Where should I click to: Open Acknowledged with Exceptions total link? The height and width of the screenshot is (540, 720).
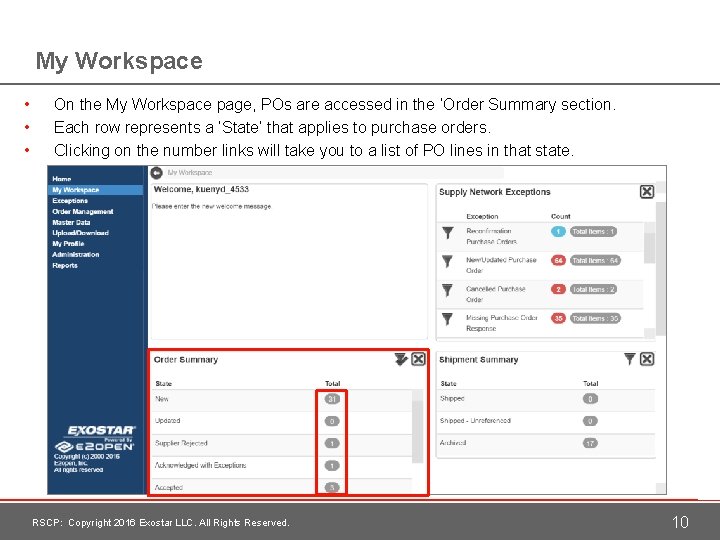(332, 466)
